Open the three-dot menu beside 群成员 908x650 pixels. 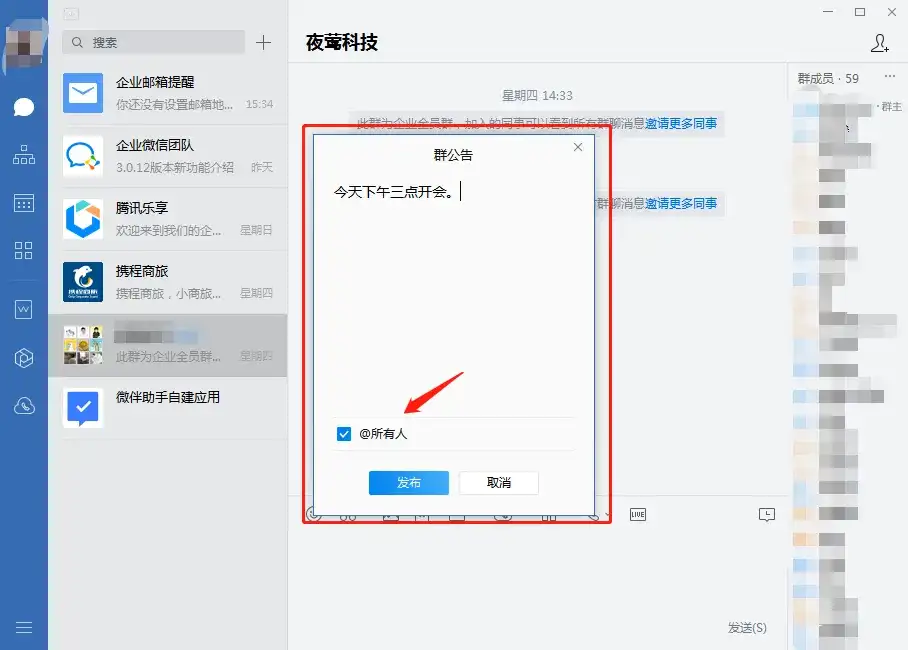[890, 78]
